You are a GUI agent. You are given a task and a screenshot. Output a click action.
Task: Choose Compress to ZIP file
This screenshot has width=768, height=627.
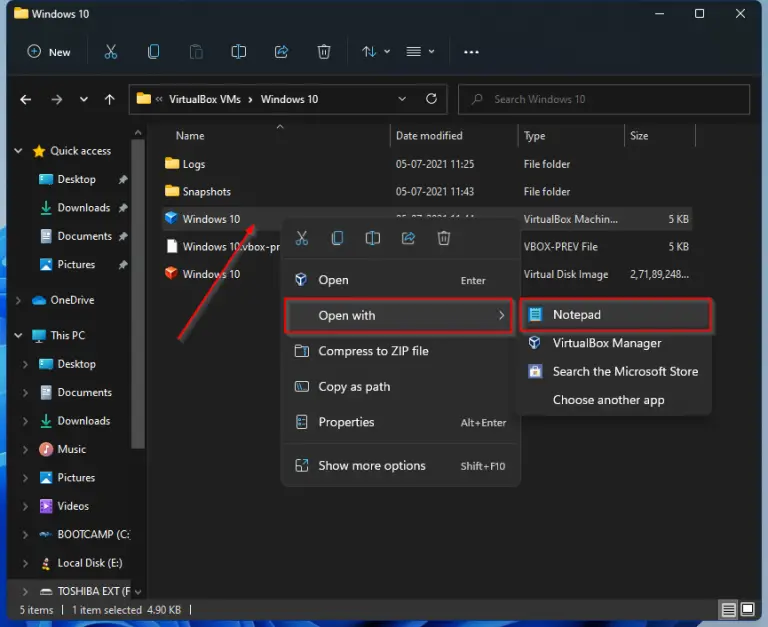pos(400,351)
